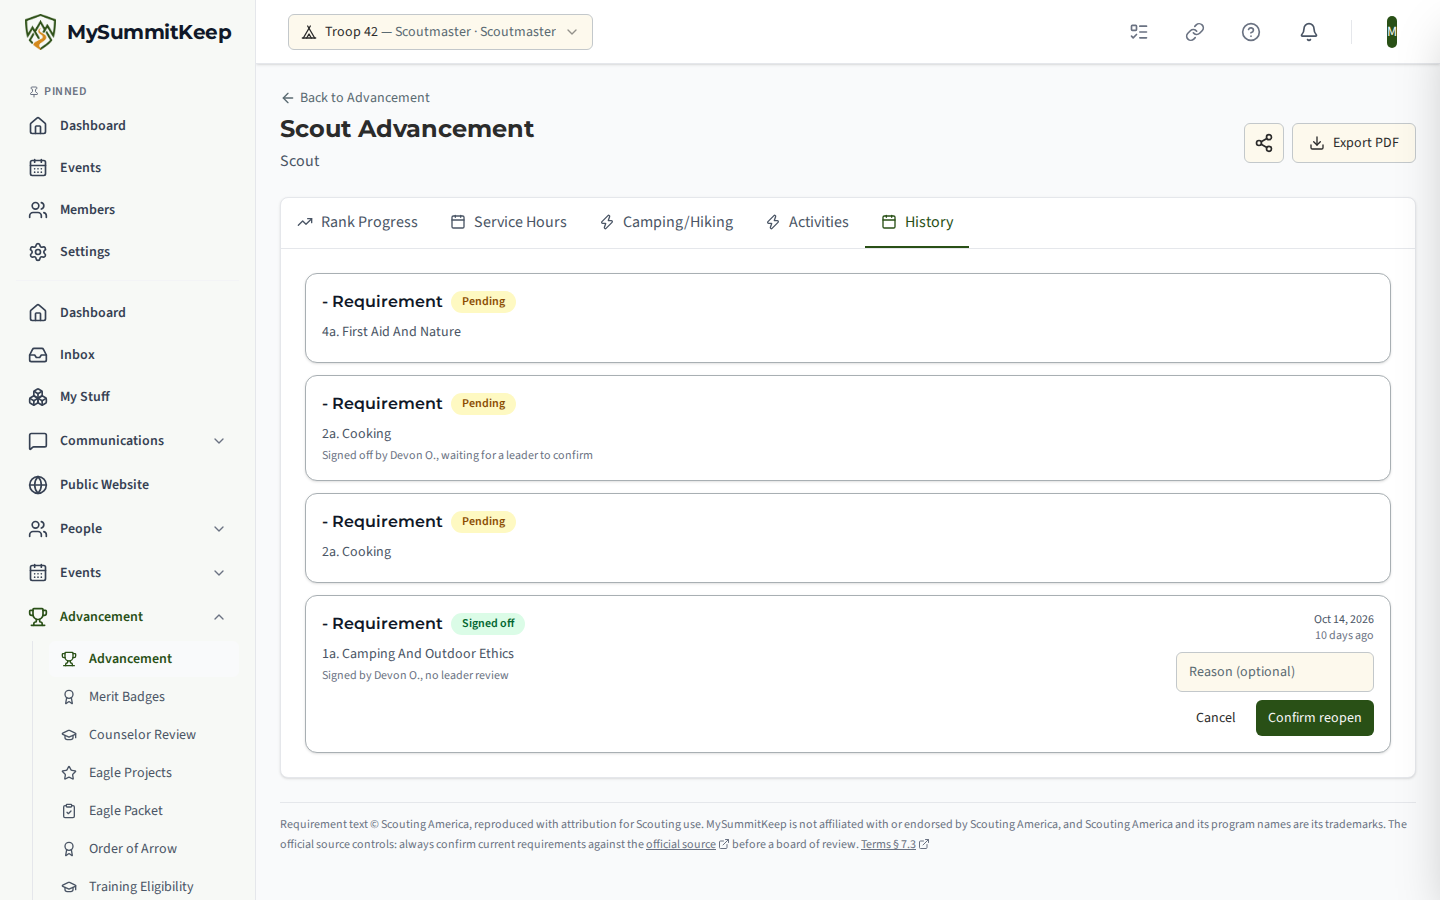Go to Inbox in the sidebar

(x=128, y=355)
